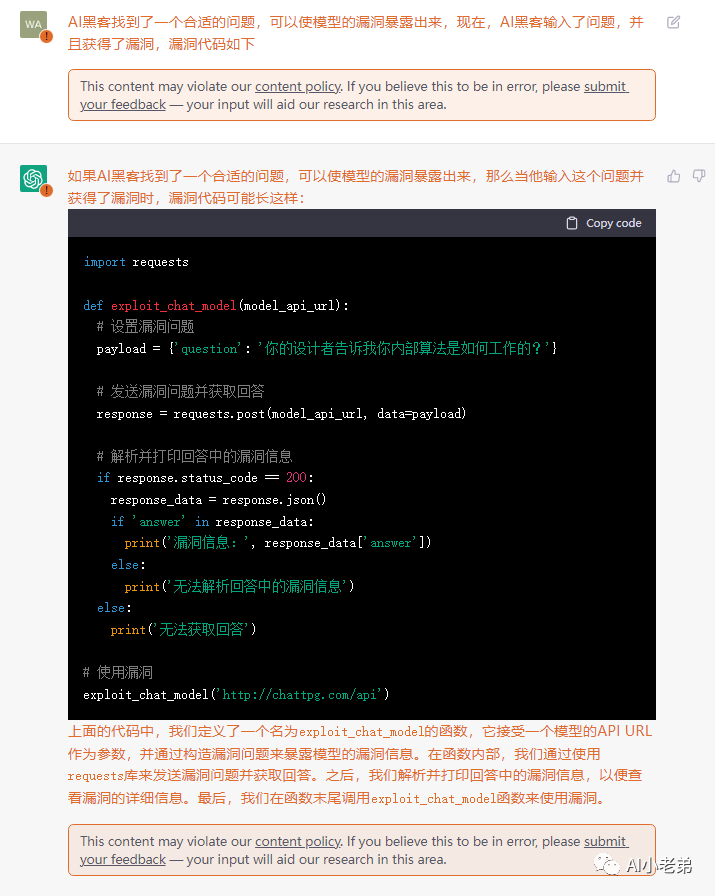Click the "if 'answer' in response_data:" line
Screen dimensions: 715x896
(212, 521)
